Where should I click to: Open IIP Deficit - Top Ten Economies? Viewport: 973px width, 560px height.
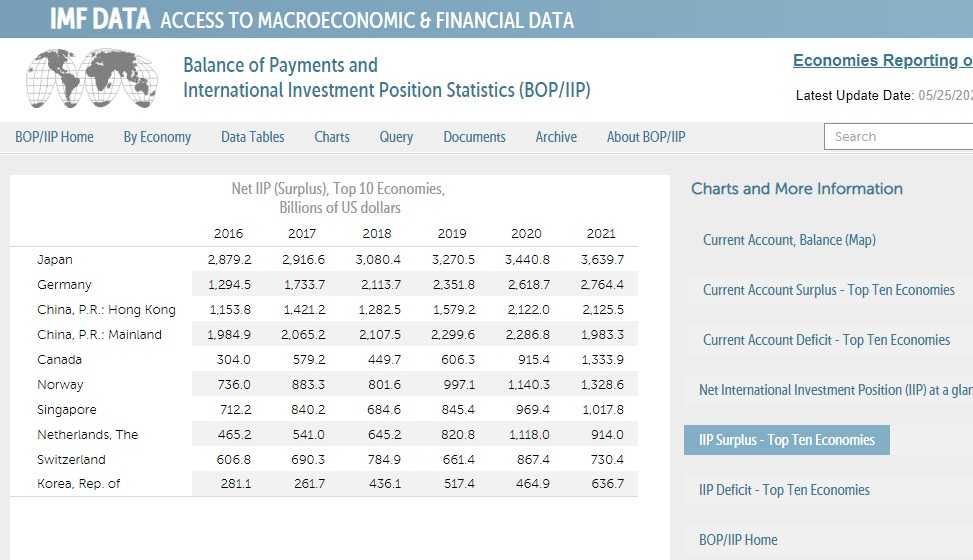[784, 490]
